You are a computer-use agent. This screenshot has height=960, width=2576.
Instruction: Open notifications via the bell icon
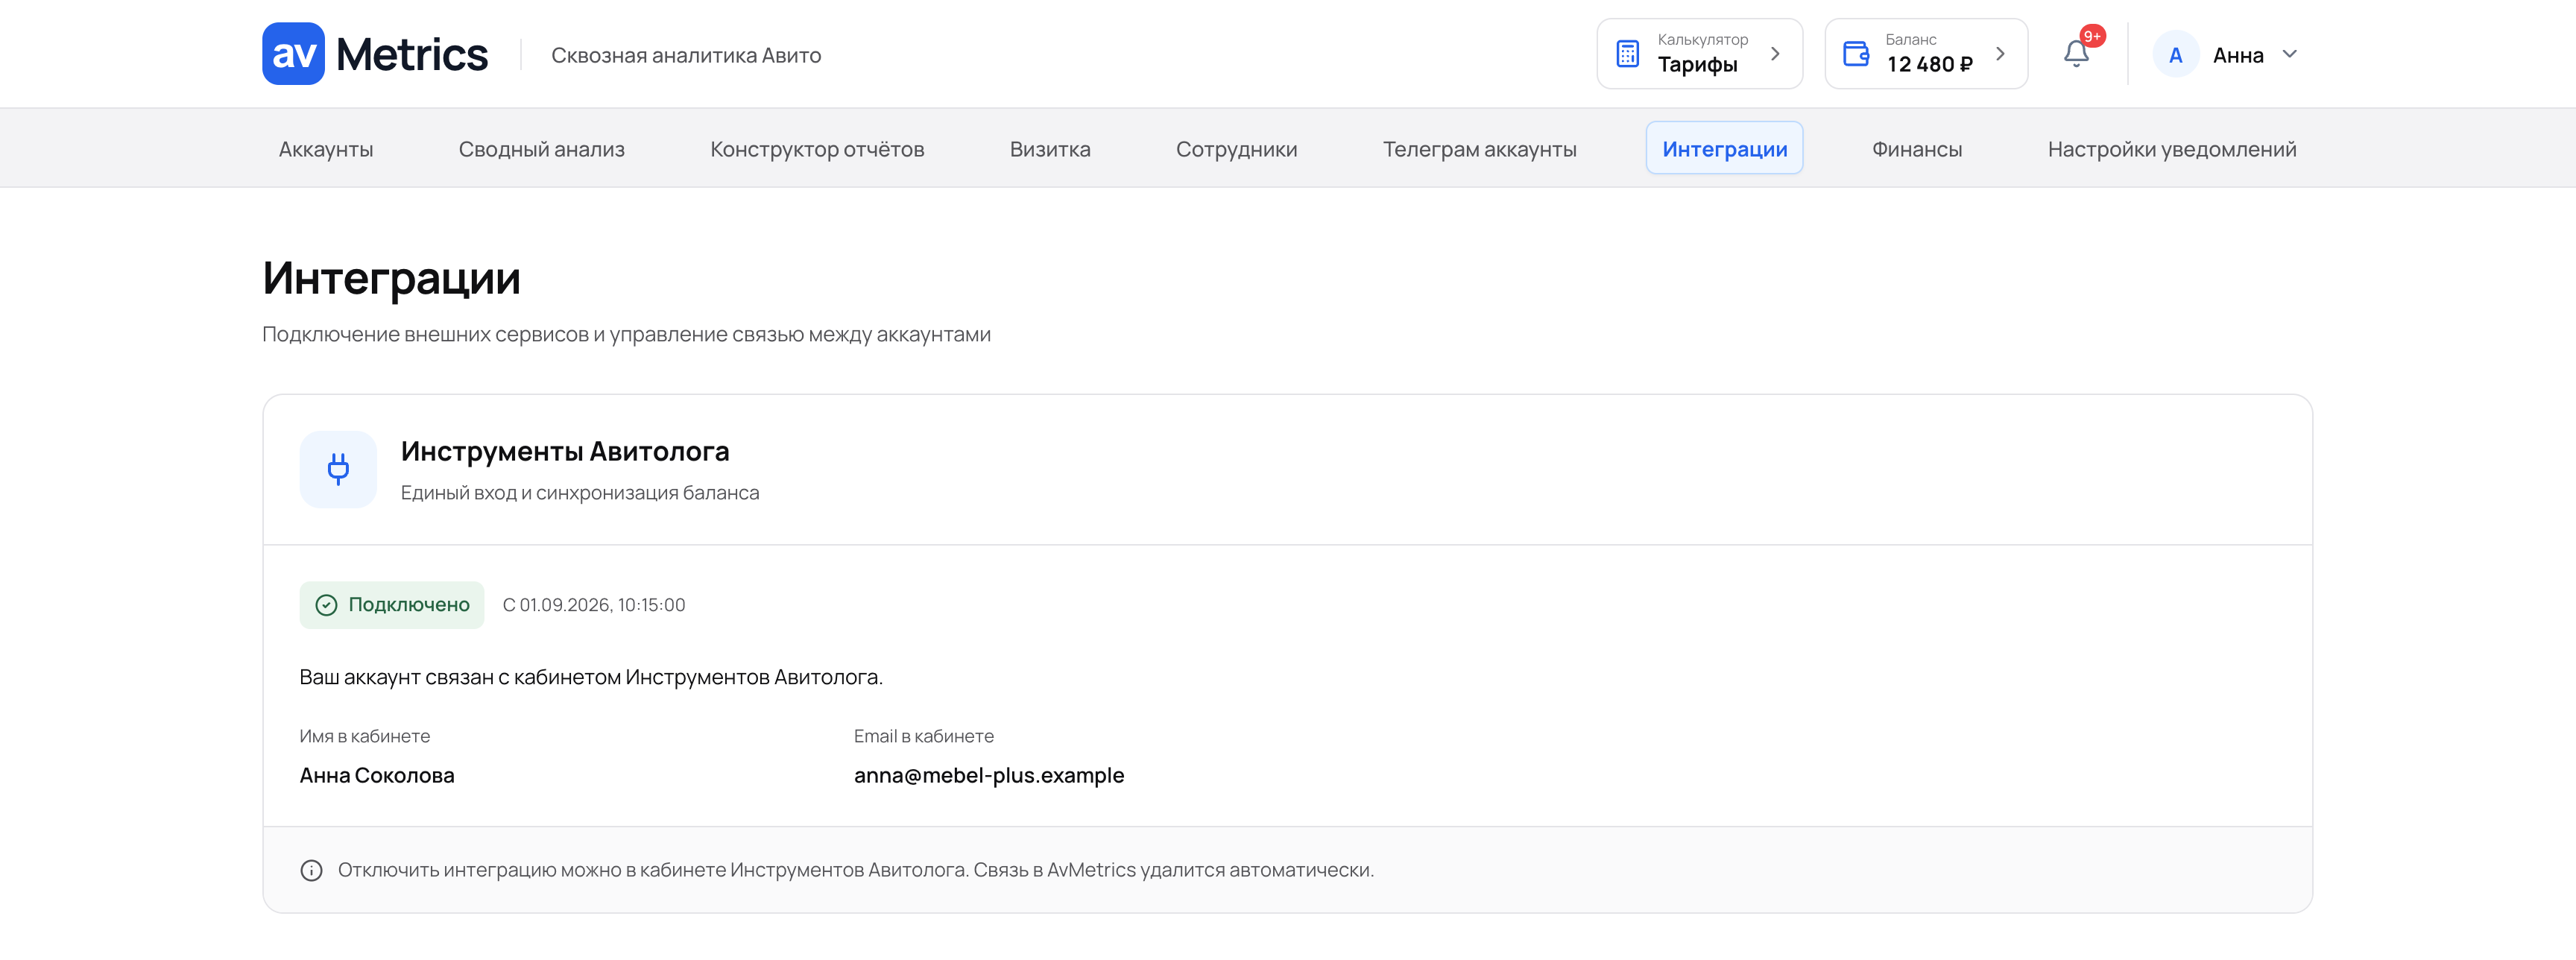[x=2076, y=55]
